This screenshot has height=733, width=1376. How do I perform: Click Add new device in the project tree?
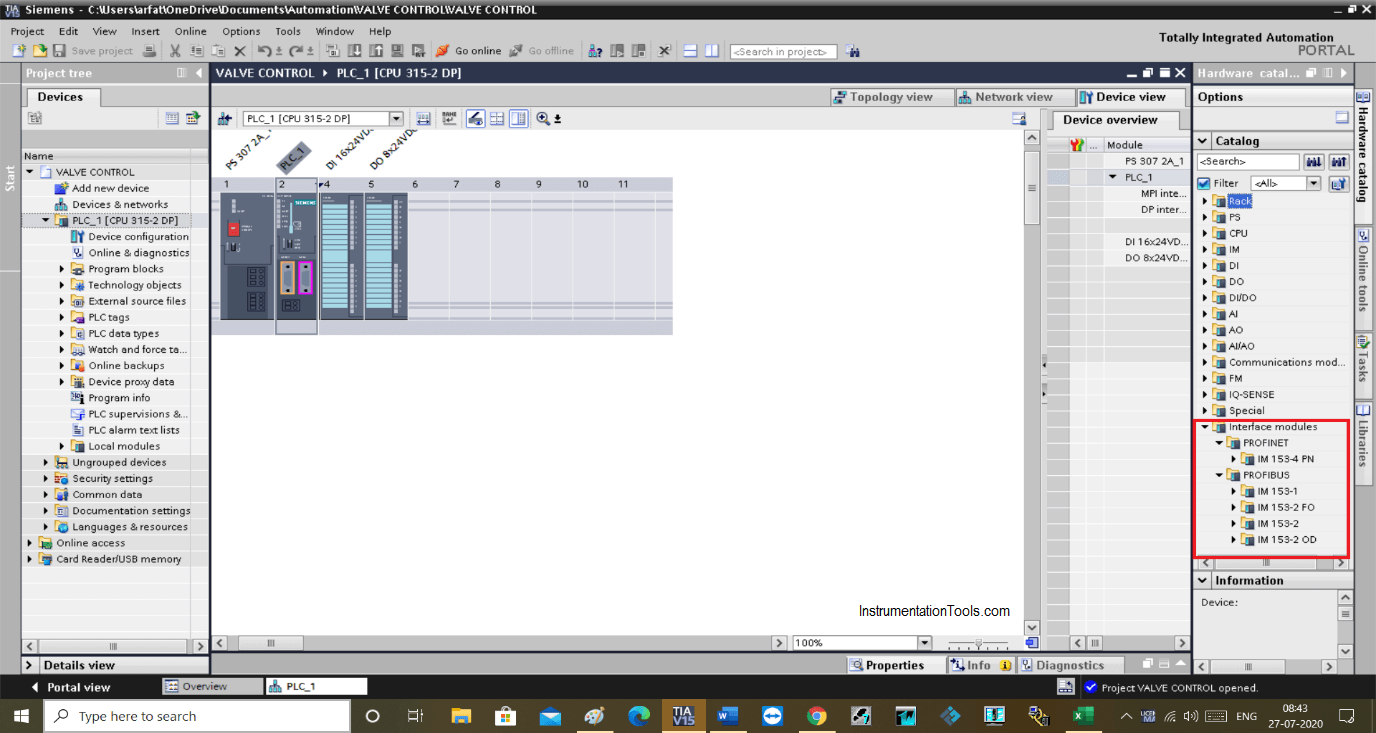(110, 188)
